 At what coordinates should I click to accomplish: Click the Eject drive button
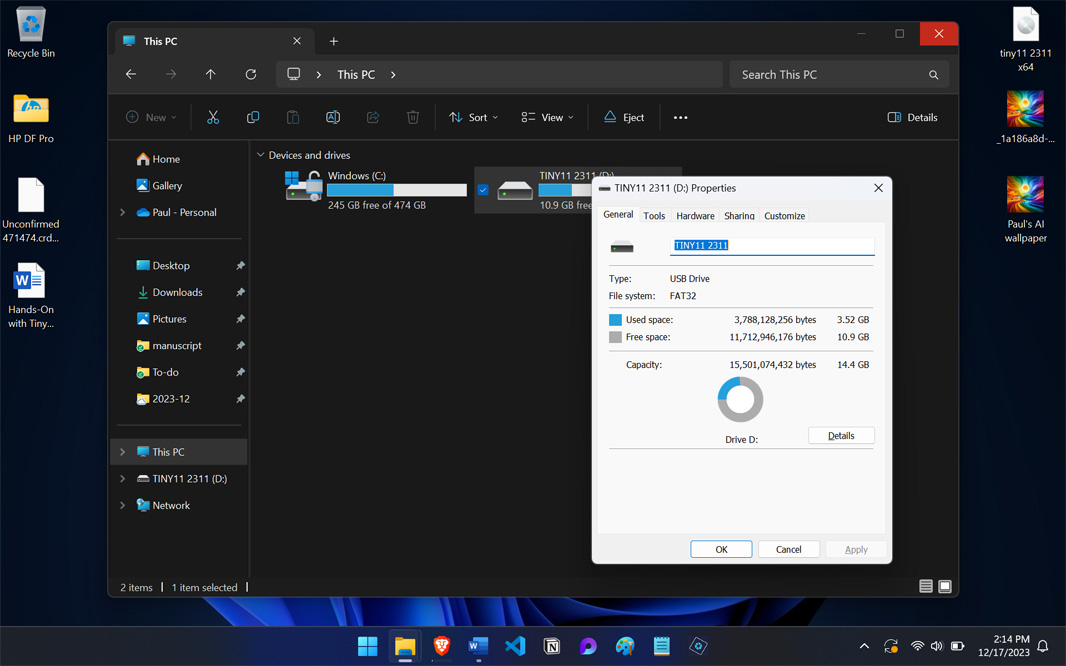click(x=624, y=117)
